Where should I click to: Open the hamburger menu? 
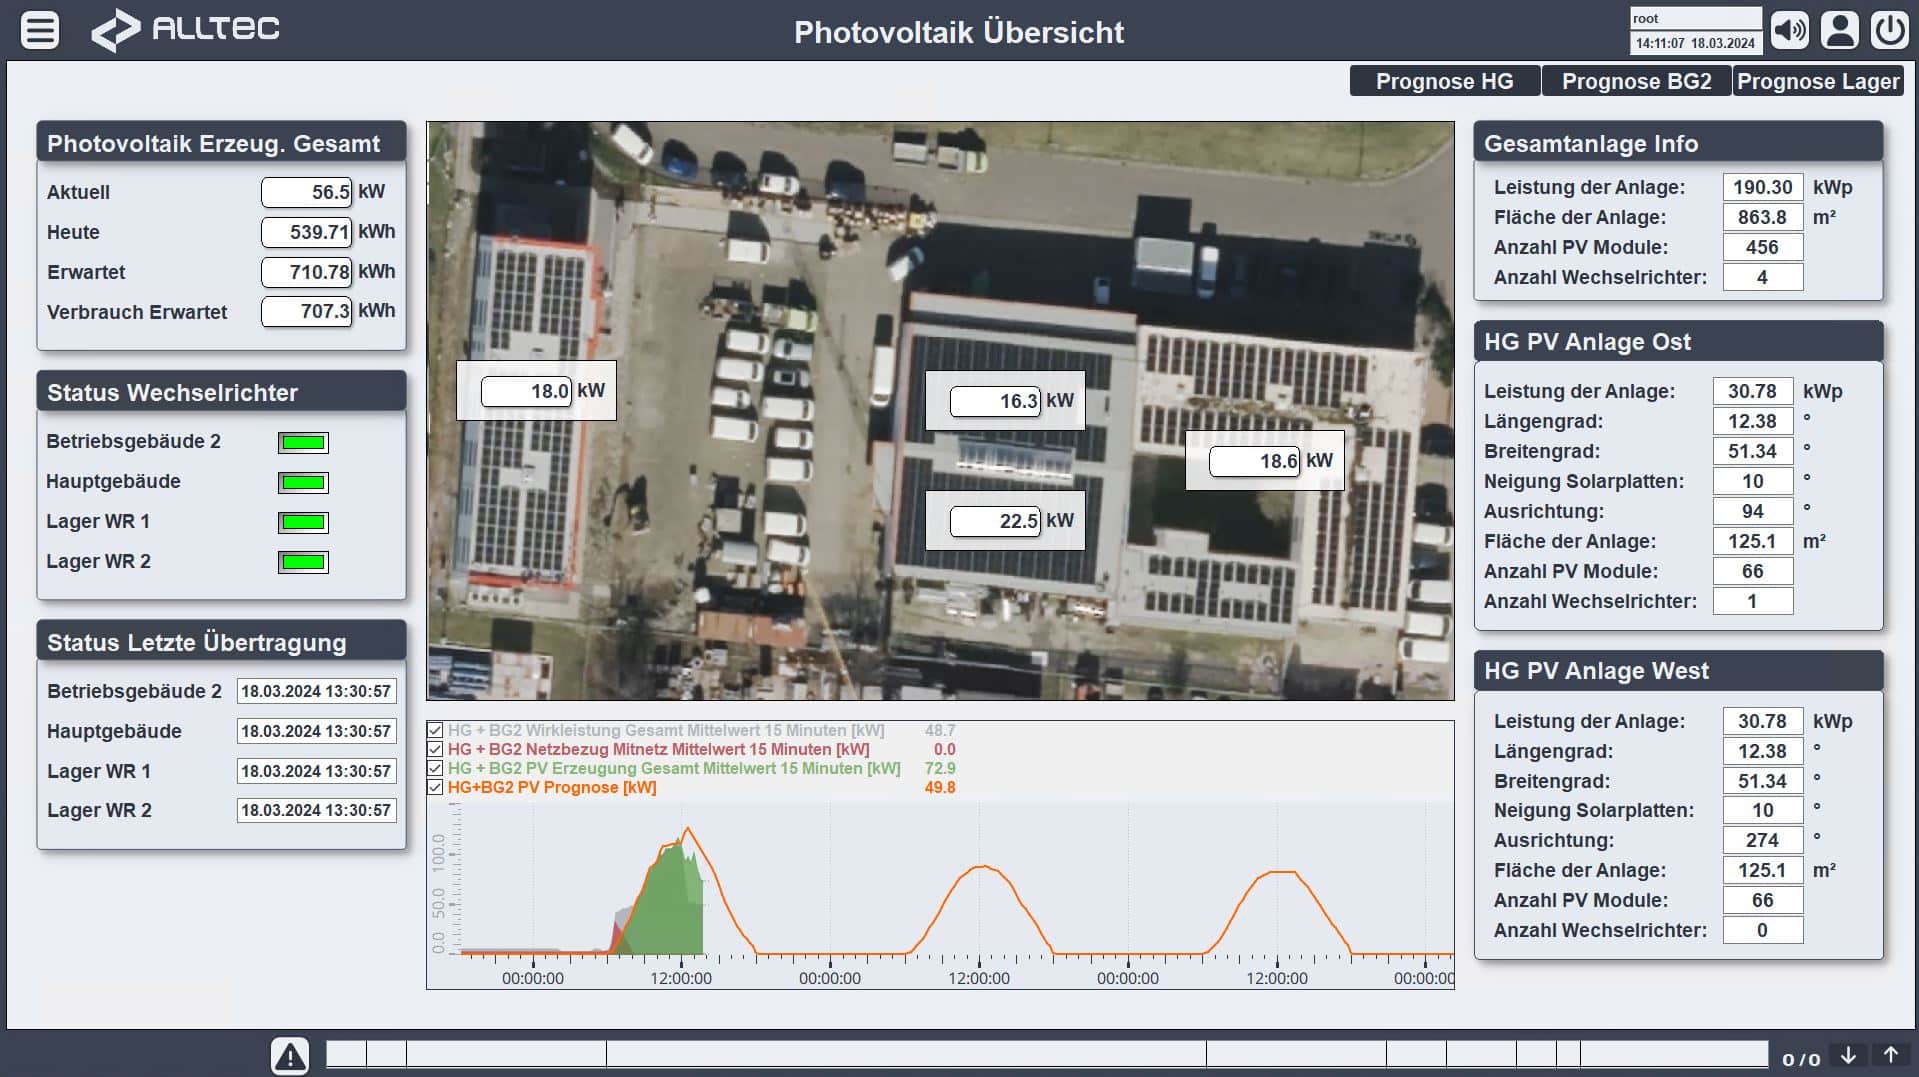pyautogui.click(x=40, y=30)
